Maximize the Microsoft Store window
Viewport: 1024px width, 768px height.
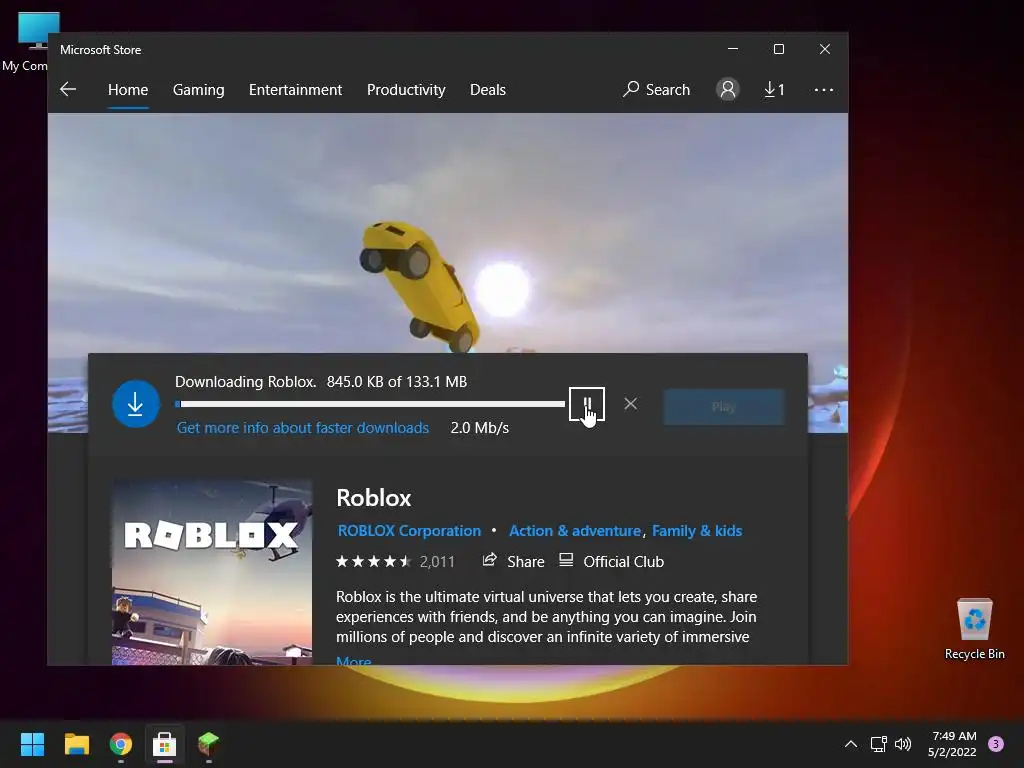tap(778, 49)
